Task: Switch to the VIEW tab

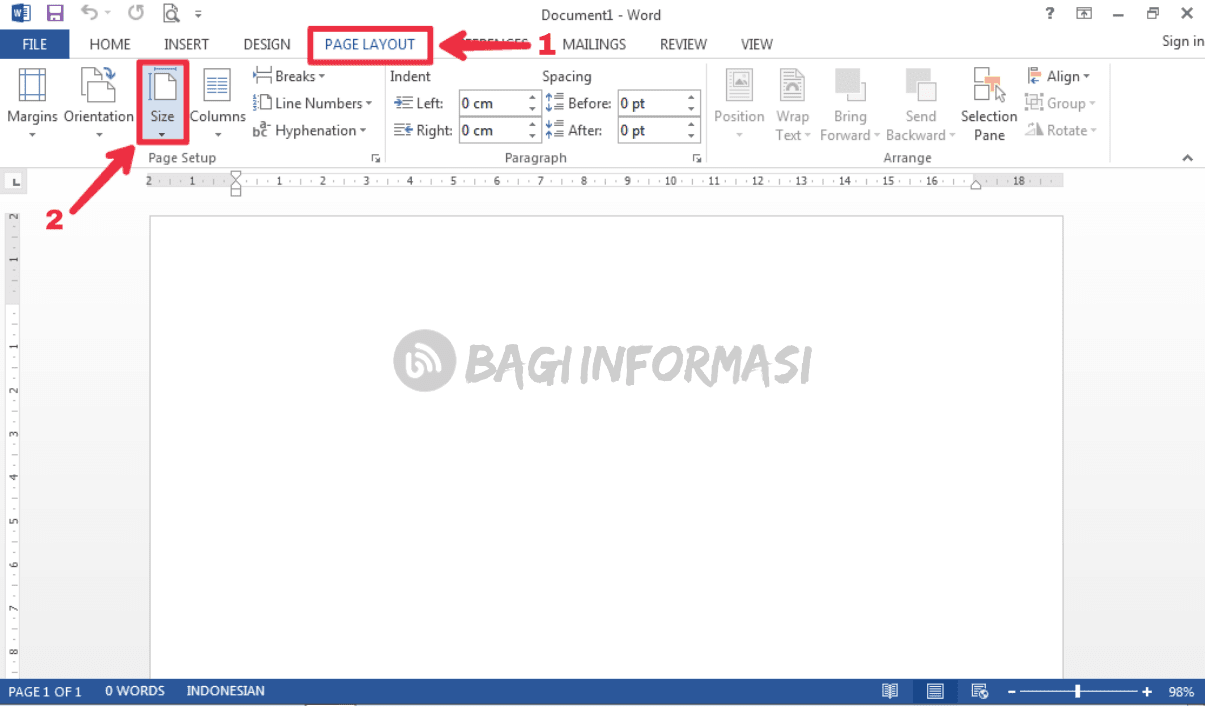Action: tap(757, 44)
